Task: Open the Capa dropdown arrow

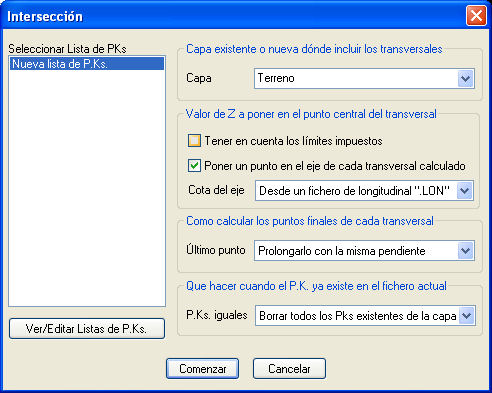Action: tap(466, 79)
